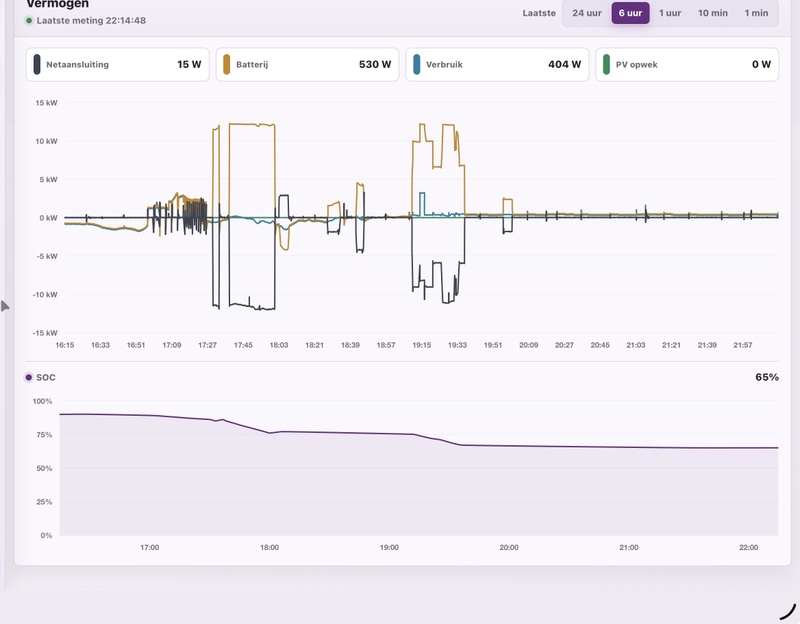Click the green PV opwek color swatch
Image resolution: width=800 pixels, height=624 pixels.
(x=606, y=64)
